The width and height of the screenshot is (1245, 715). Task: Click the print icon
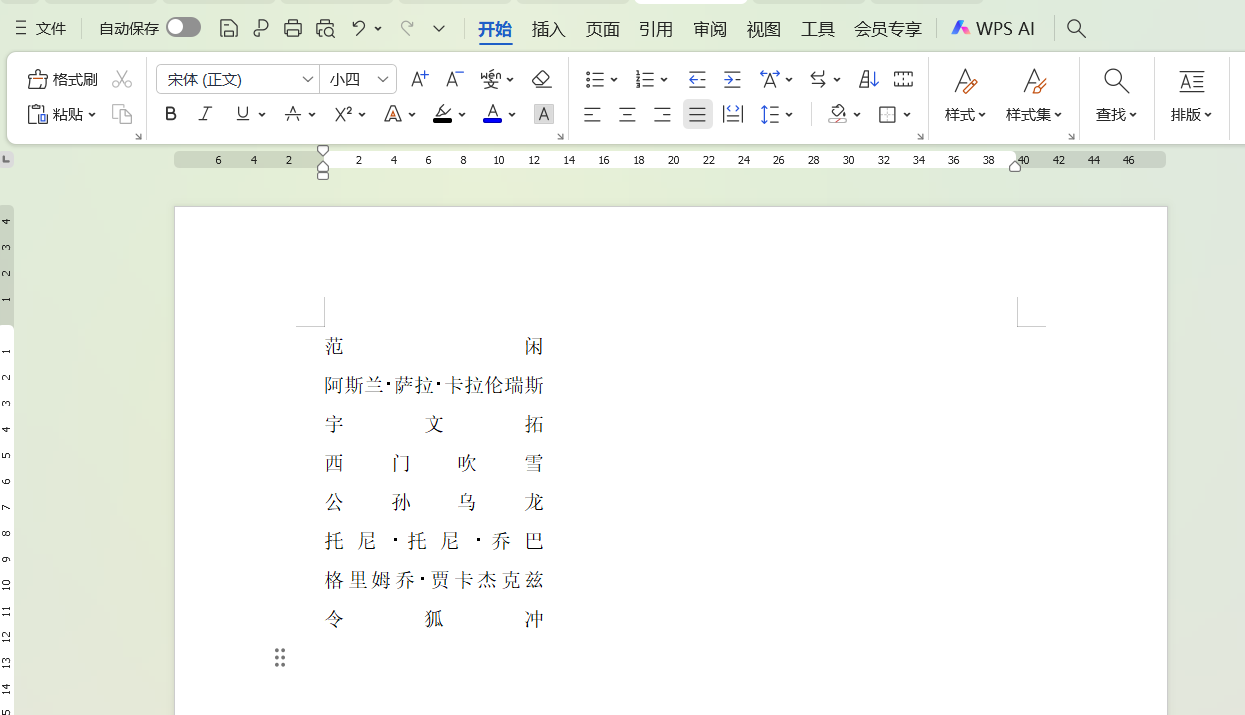(293, 28)
